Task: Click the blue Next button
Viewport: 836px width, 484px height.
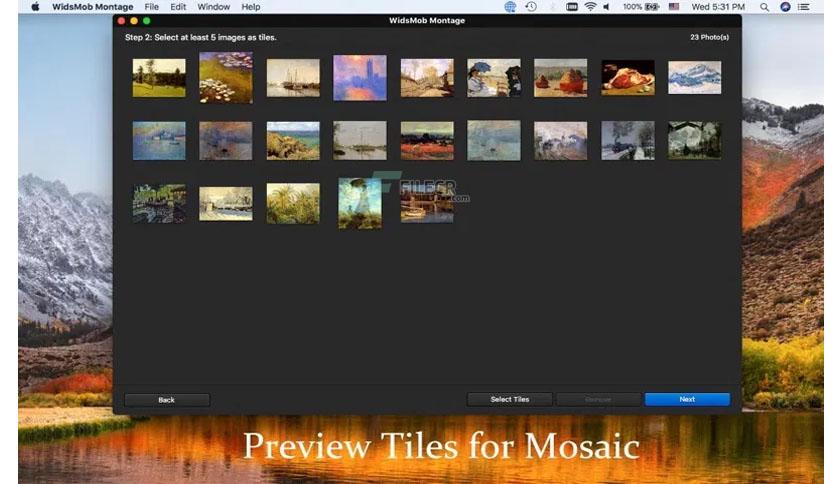Action: (687, 399)
